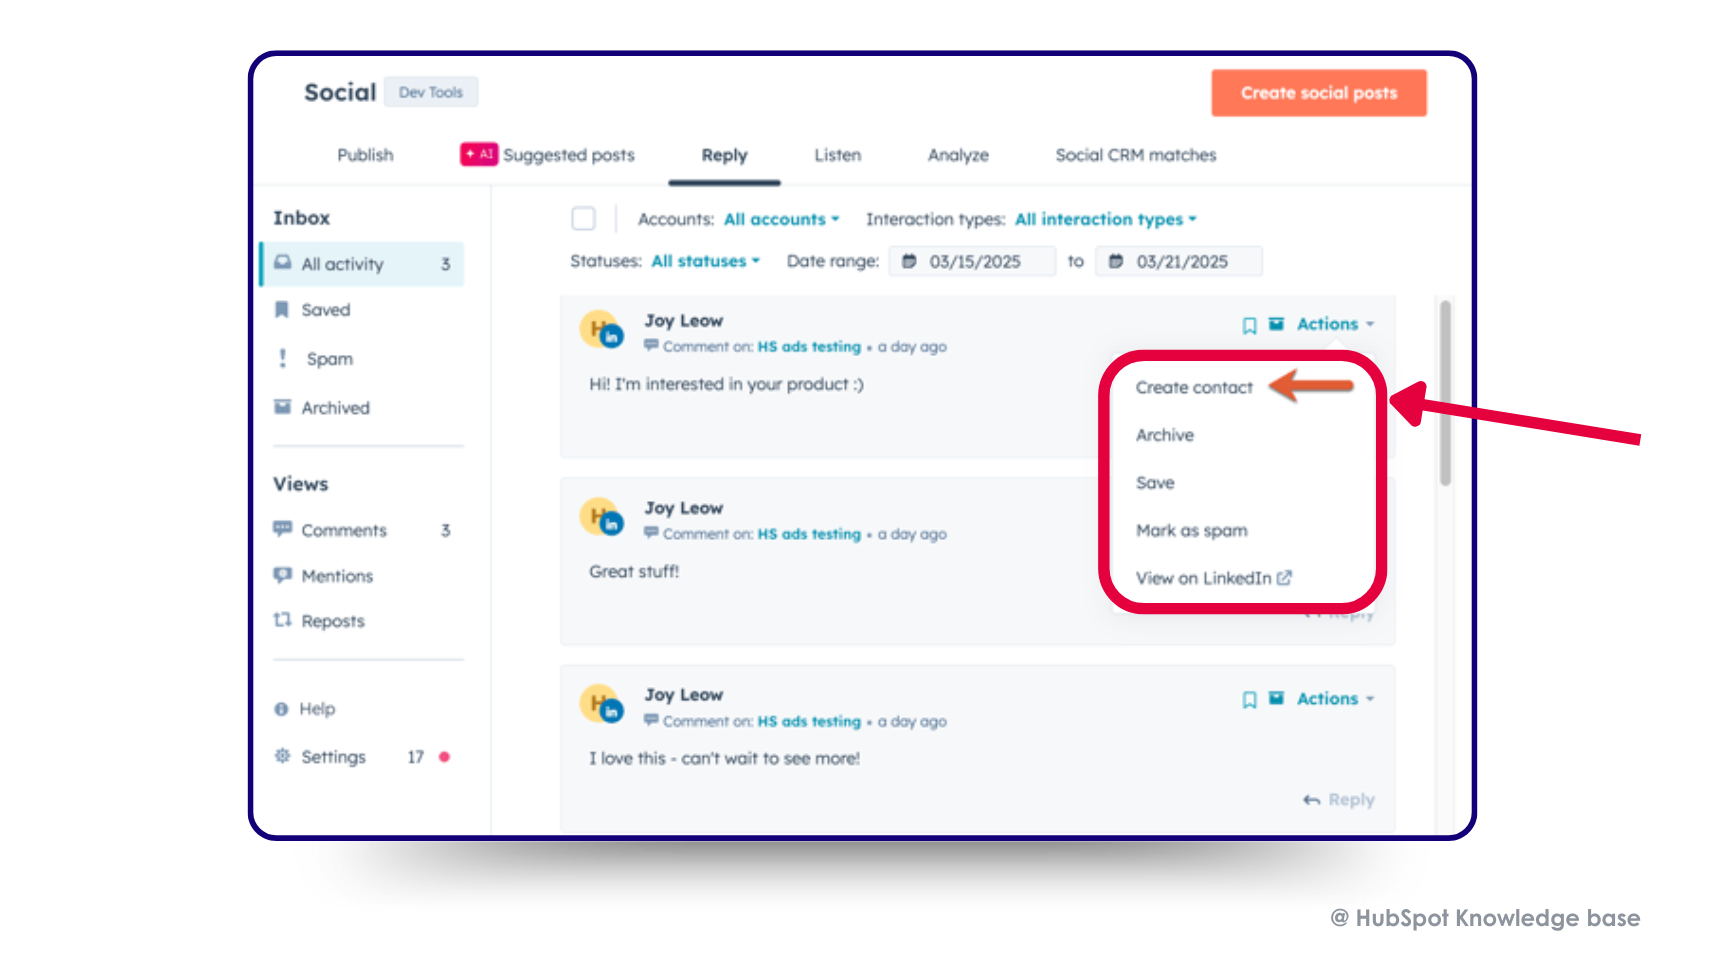
Task: Tick the select-all checkbox above the comments
Action: (x=584, y=218)
